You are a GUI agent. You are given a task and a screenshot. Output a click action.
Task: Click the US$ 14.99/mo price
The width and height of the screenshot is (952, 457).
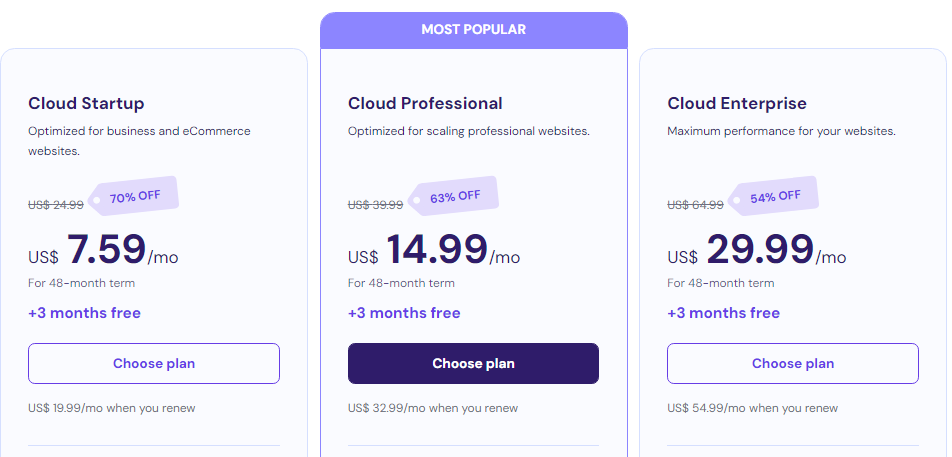point(435,250)
